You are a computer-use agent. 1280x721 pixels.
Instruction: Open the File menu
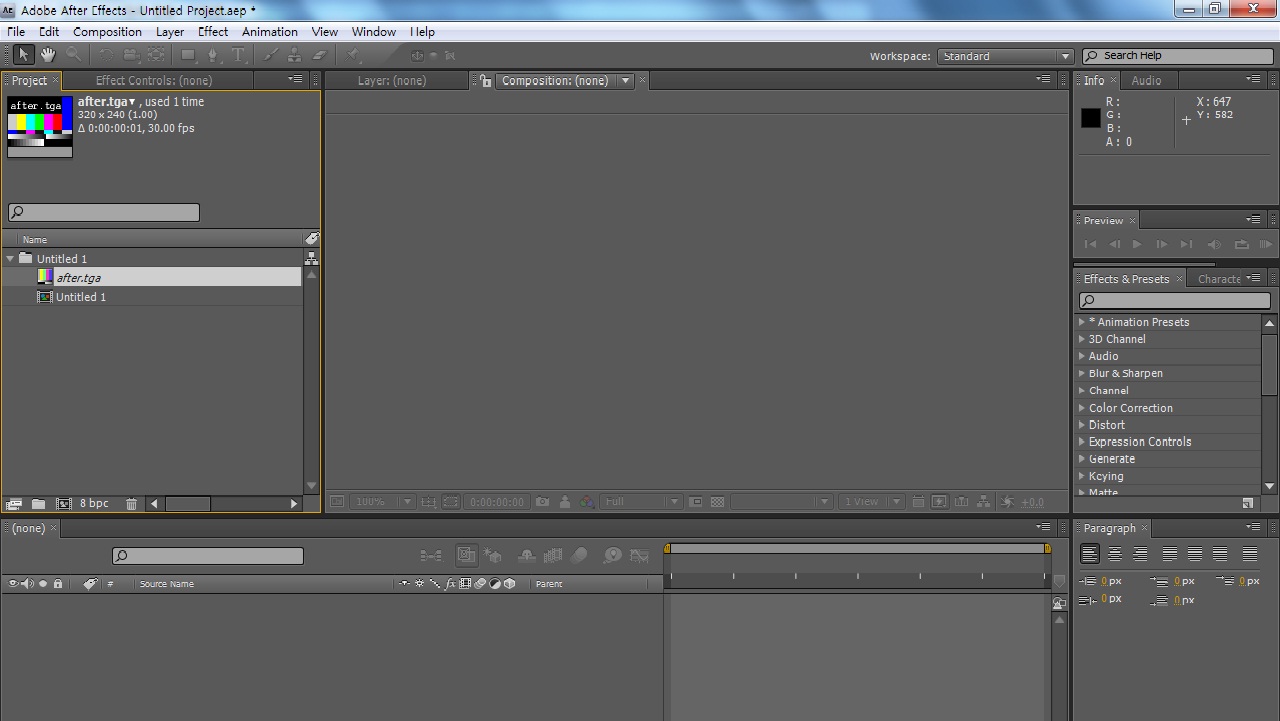pyautogui.click(x=16, y=31)
